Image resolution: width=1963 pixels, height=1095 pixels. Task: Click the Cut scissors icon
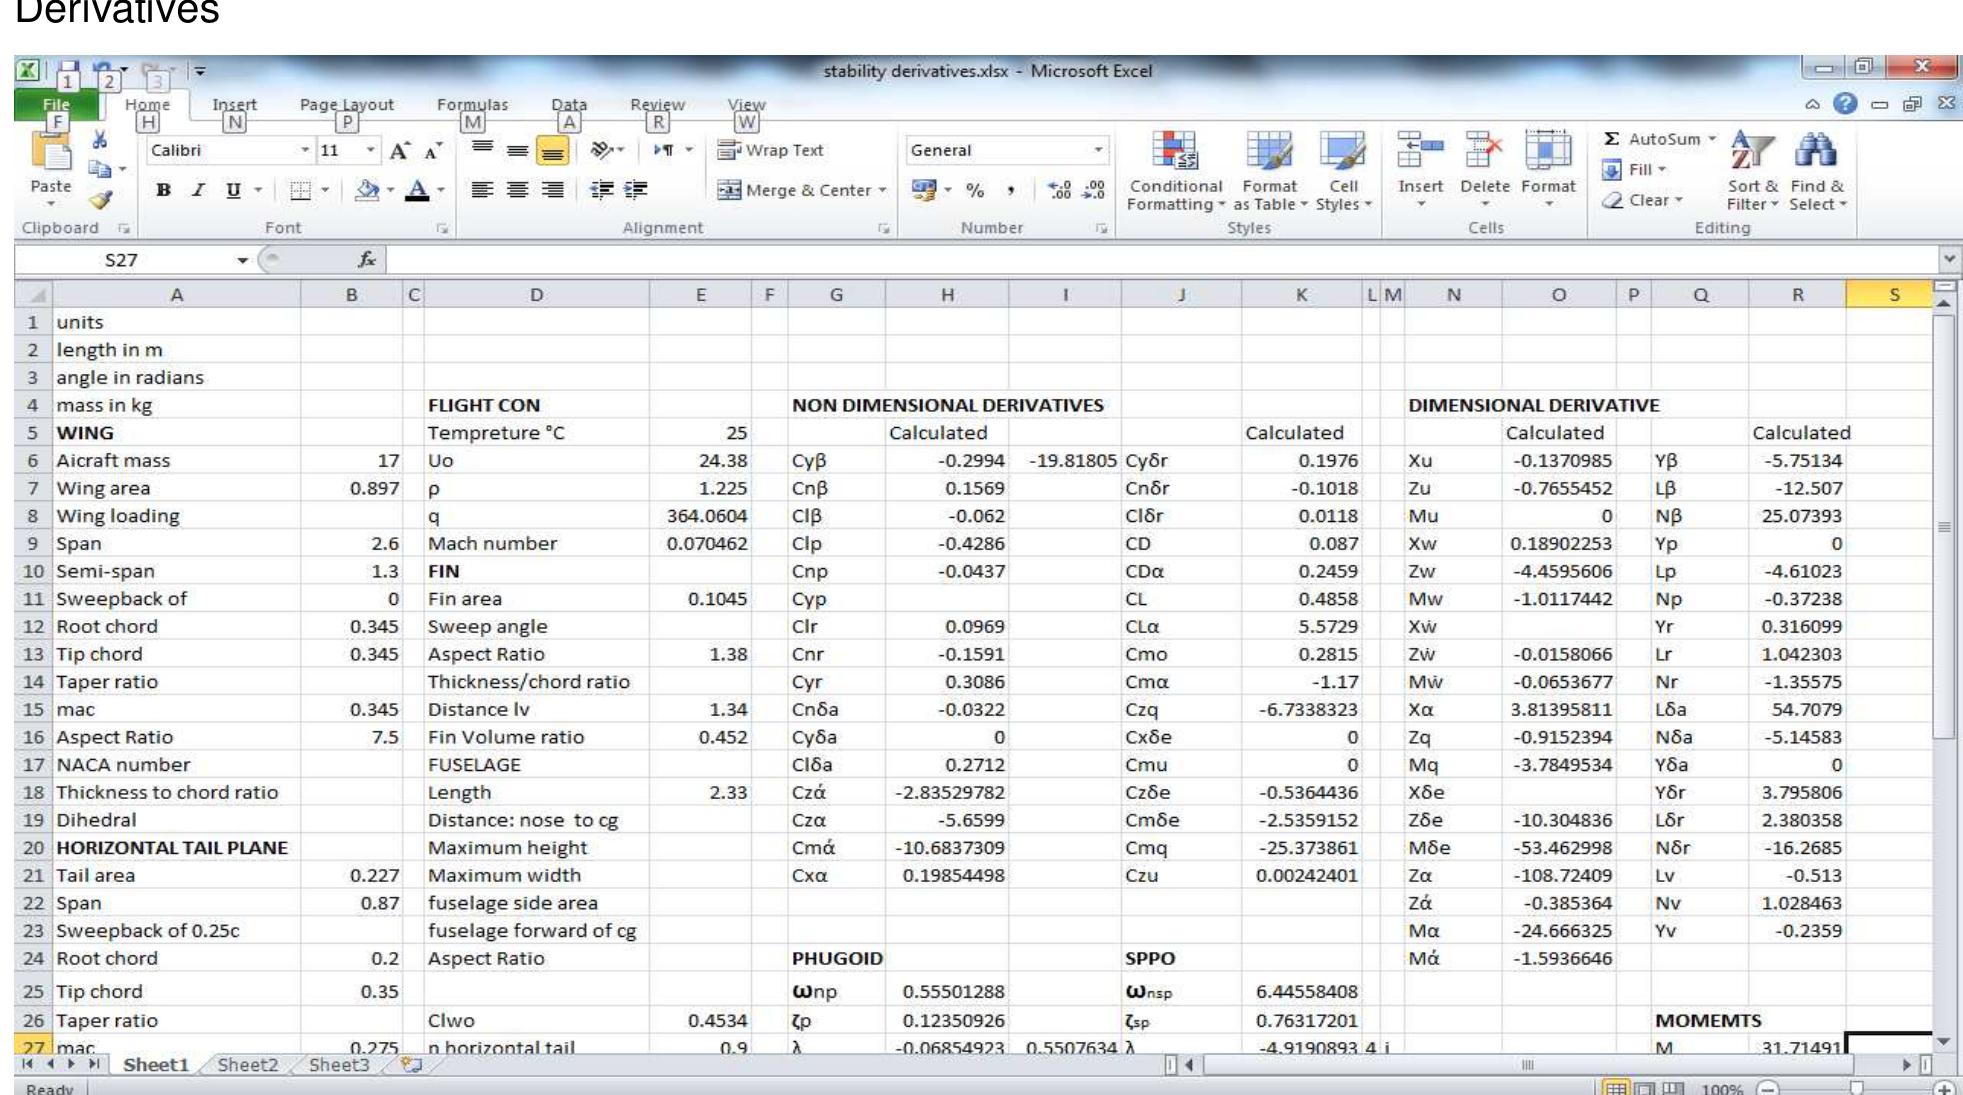coord(99,140)
